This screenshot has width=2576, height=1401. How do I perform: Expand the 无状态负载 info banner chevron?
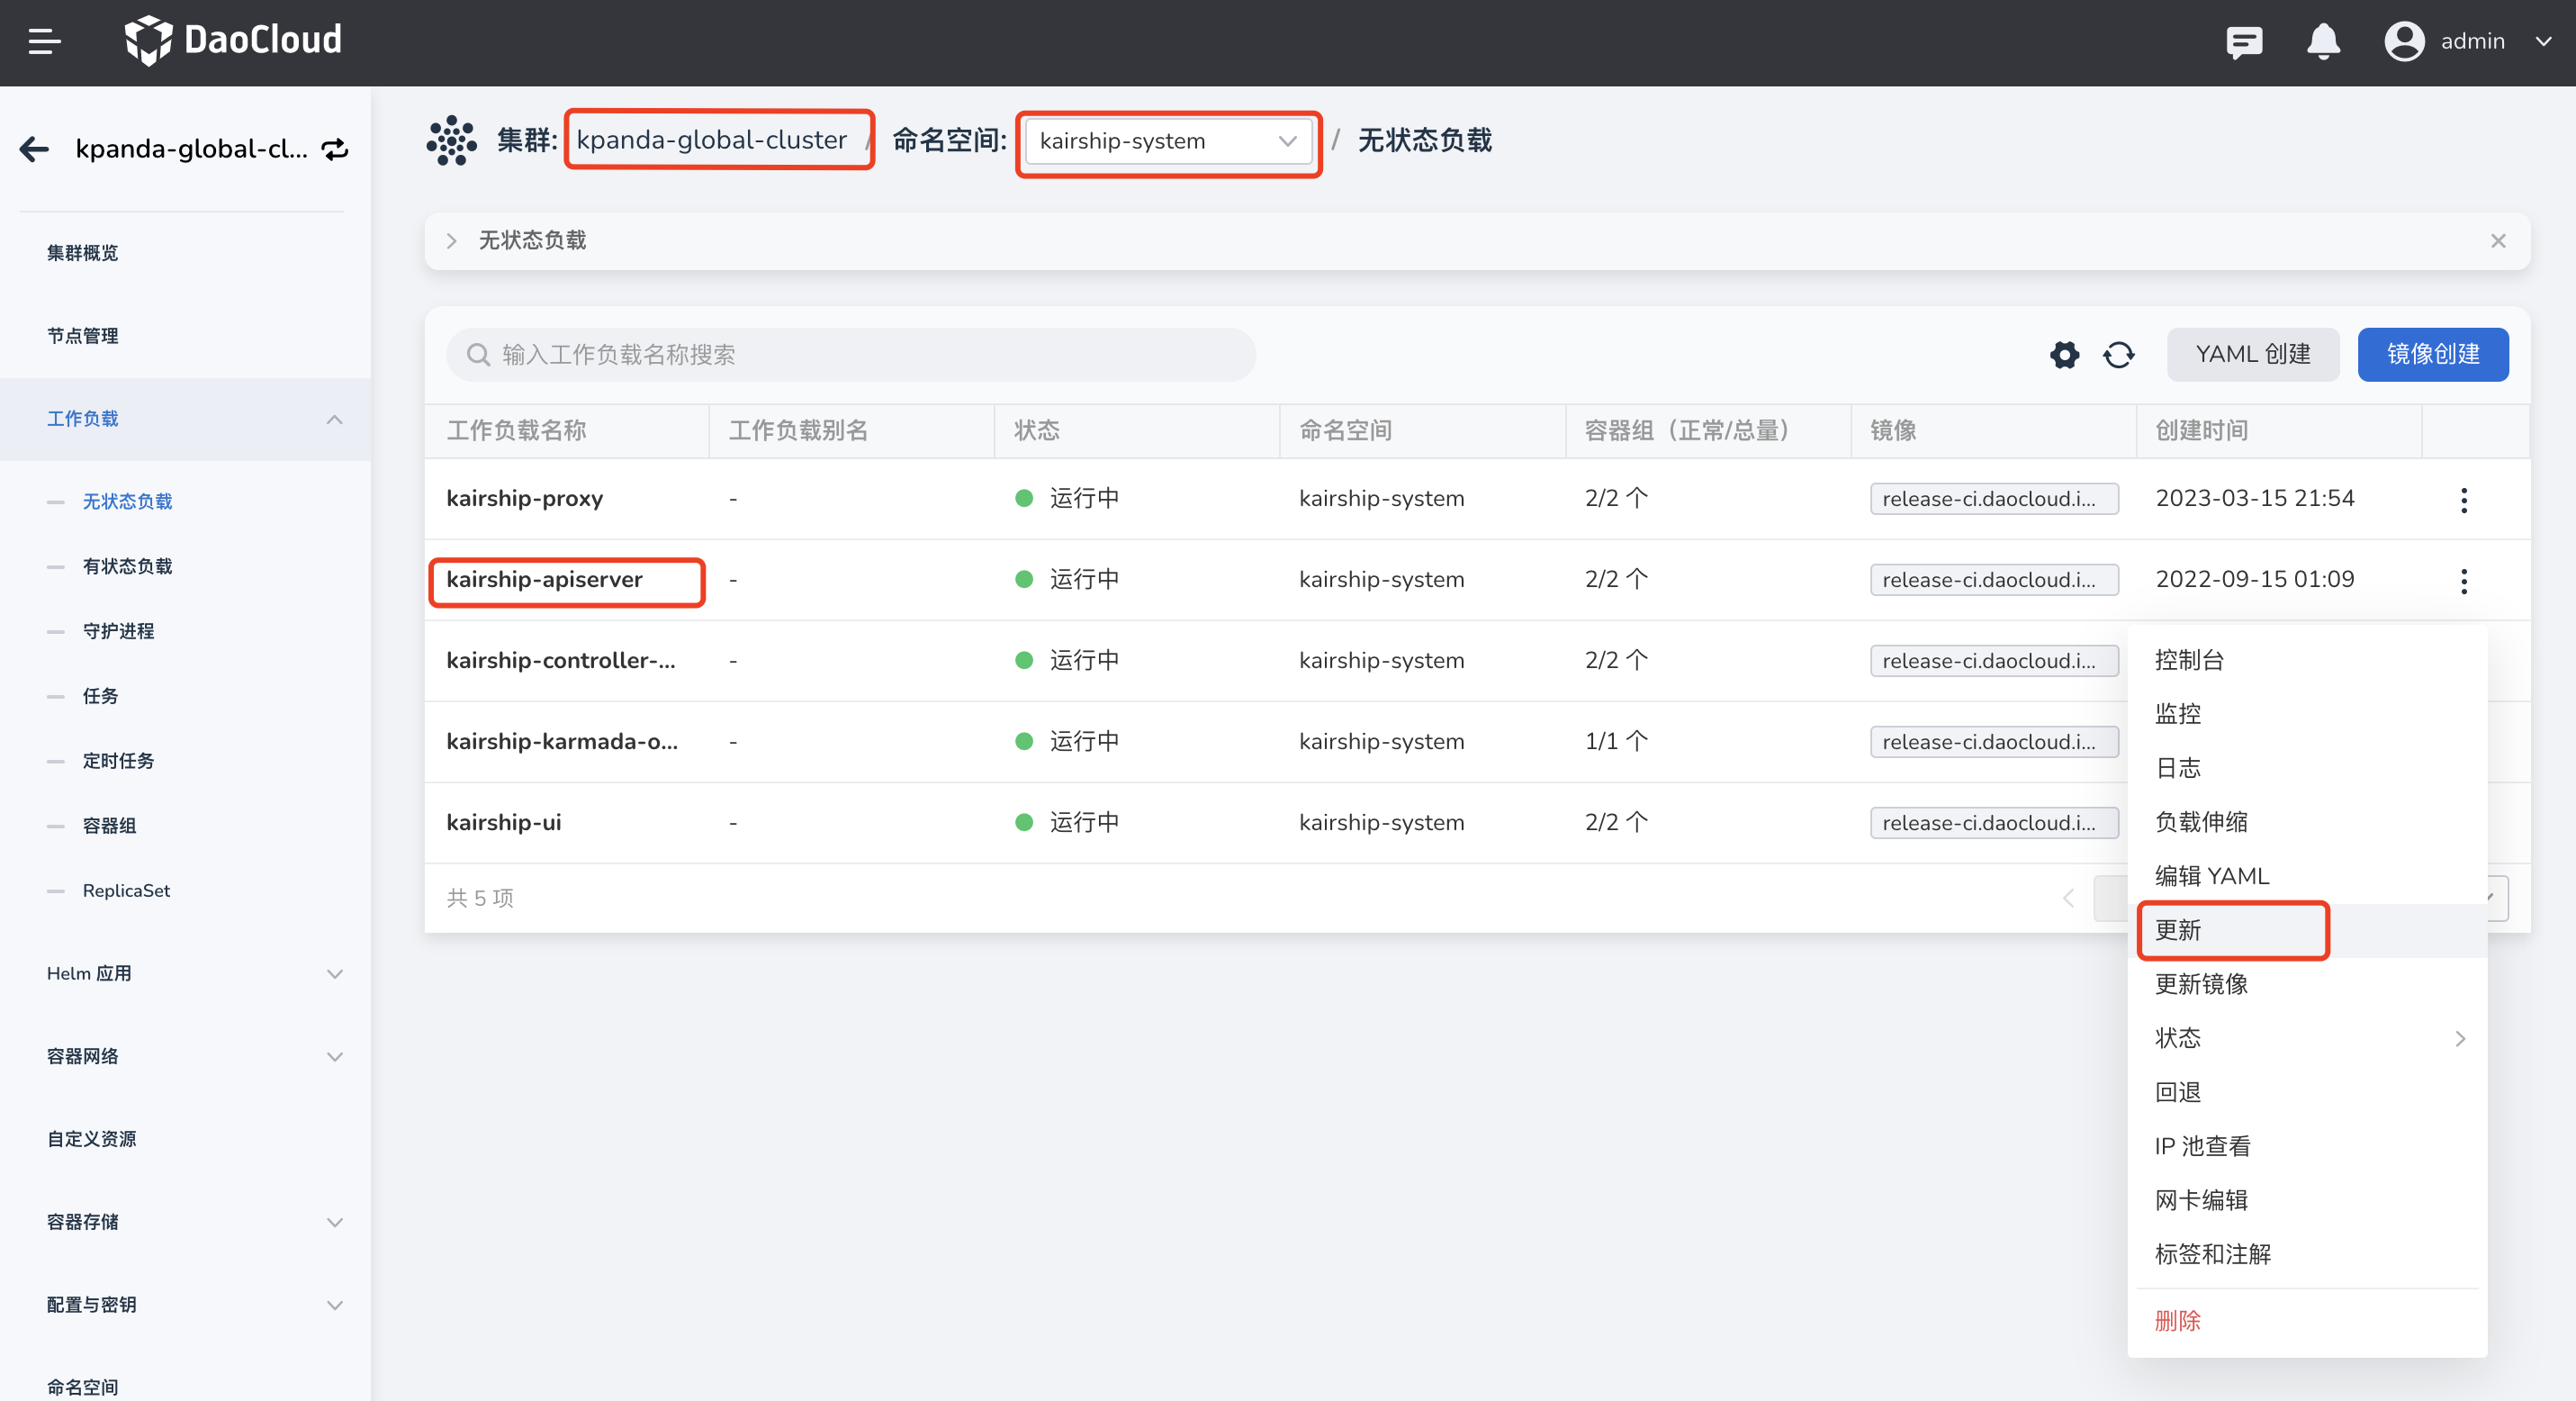pyautogui.click(x=451, y=240)
